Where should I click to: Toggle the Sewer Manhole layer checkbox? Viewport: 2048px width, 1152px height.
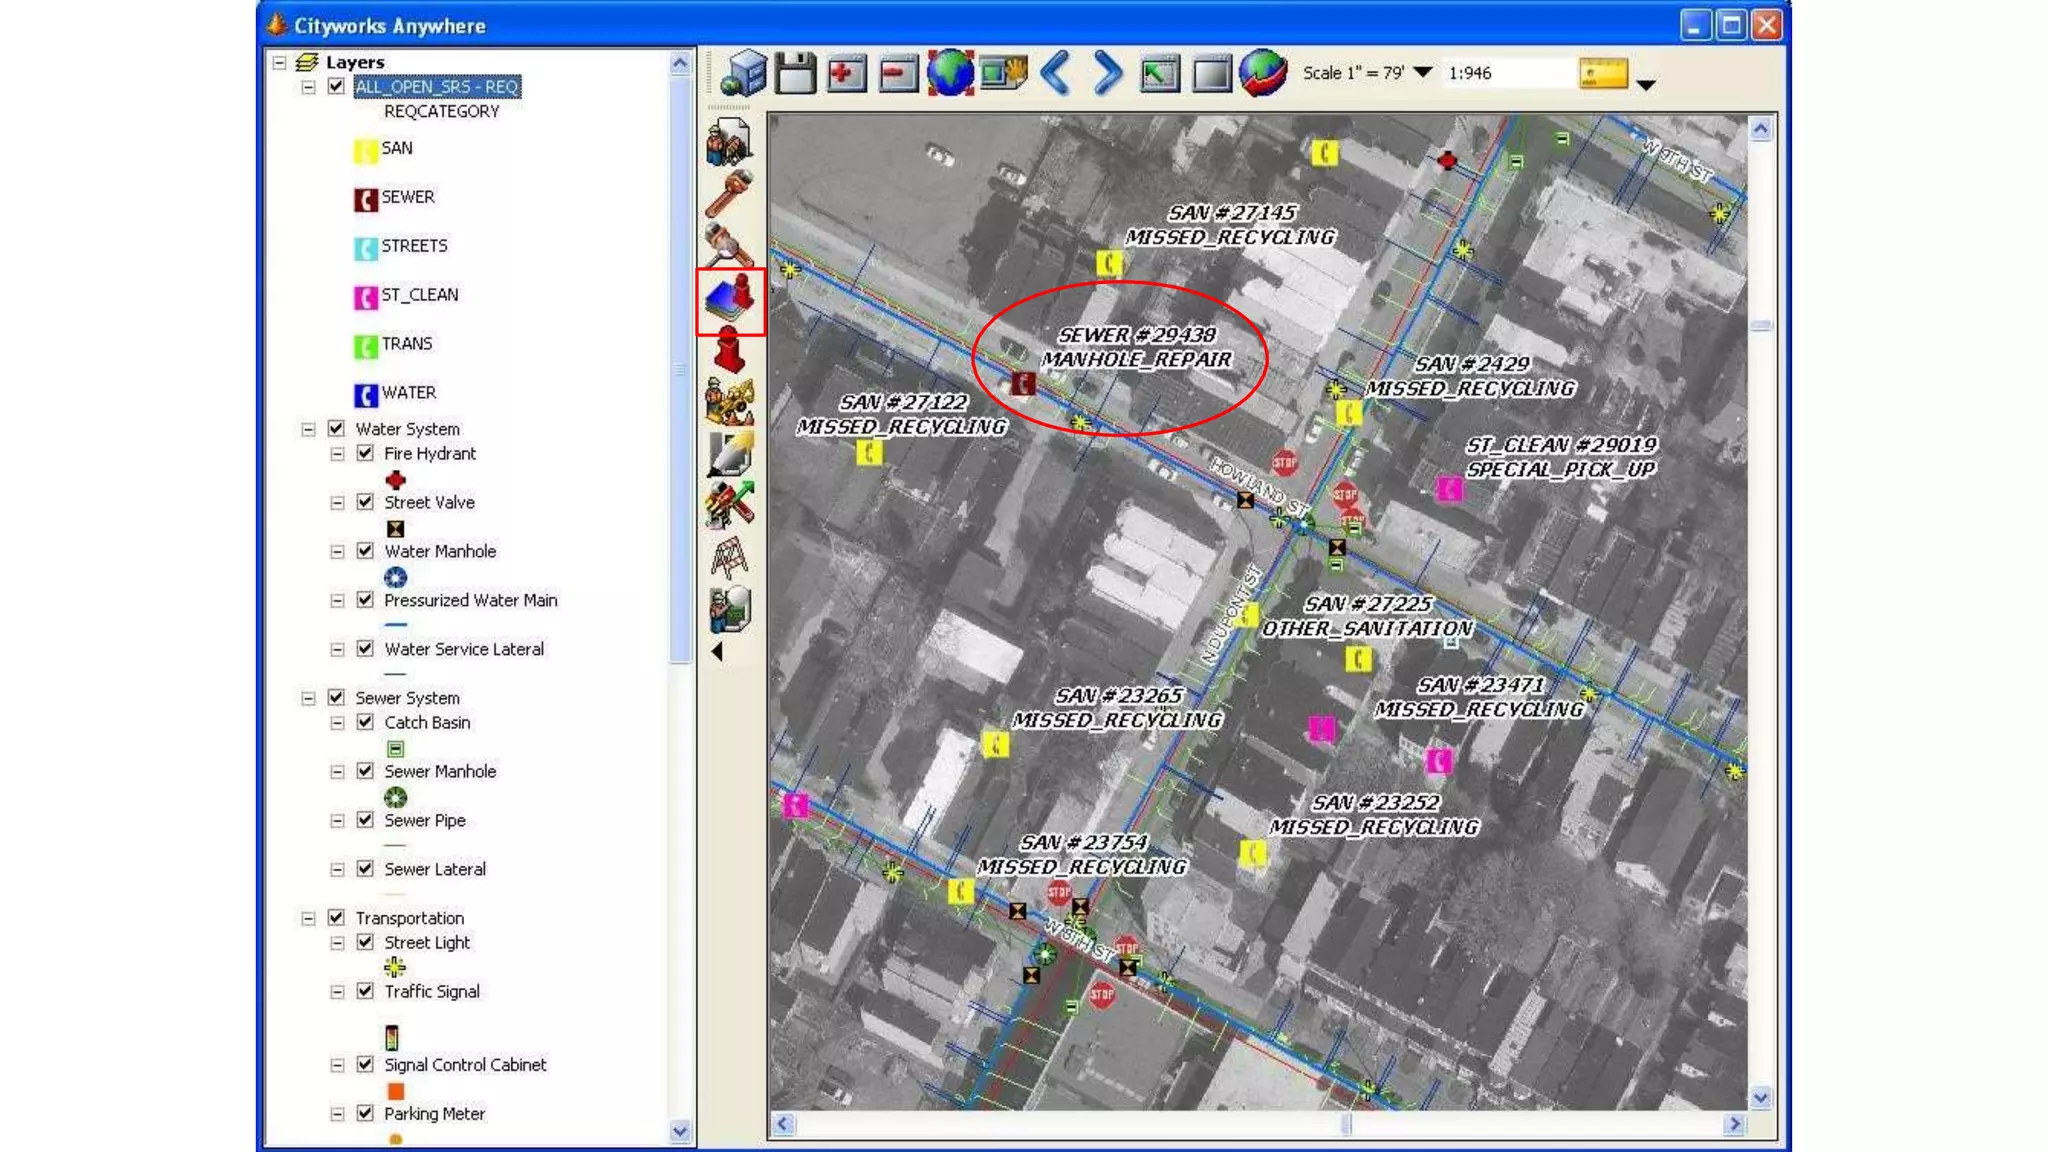tap(365, 771)
